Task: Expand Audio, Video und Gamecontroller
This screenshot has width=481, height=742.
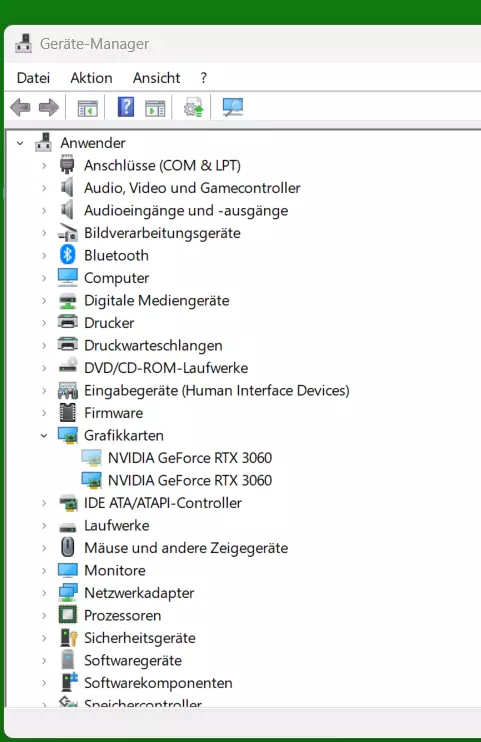Action: [44, 188]
